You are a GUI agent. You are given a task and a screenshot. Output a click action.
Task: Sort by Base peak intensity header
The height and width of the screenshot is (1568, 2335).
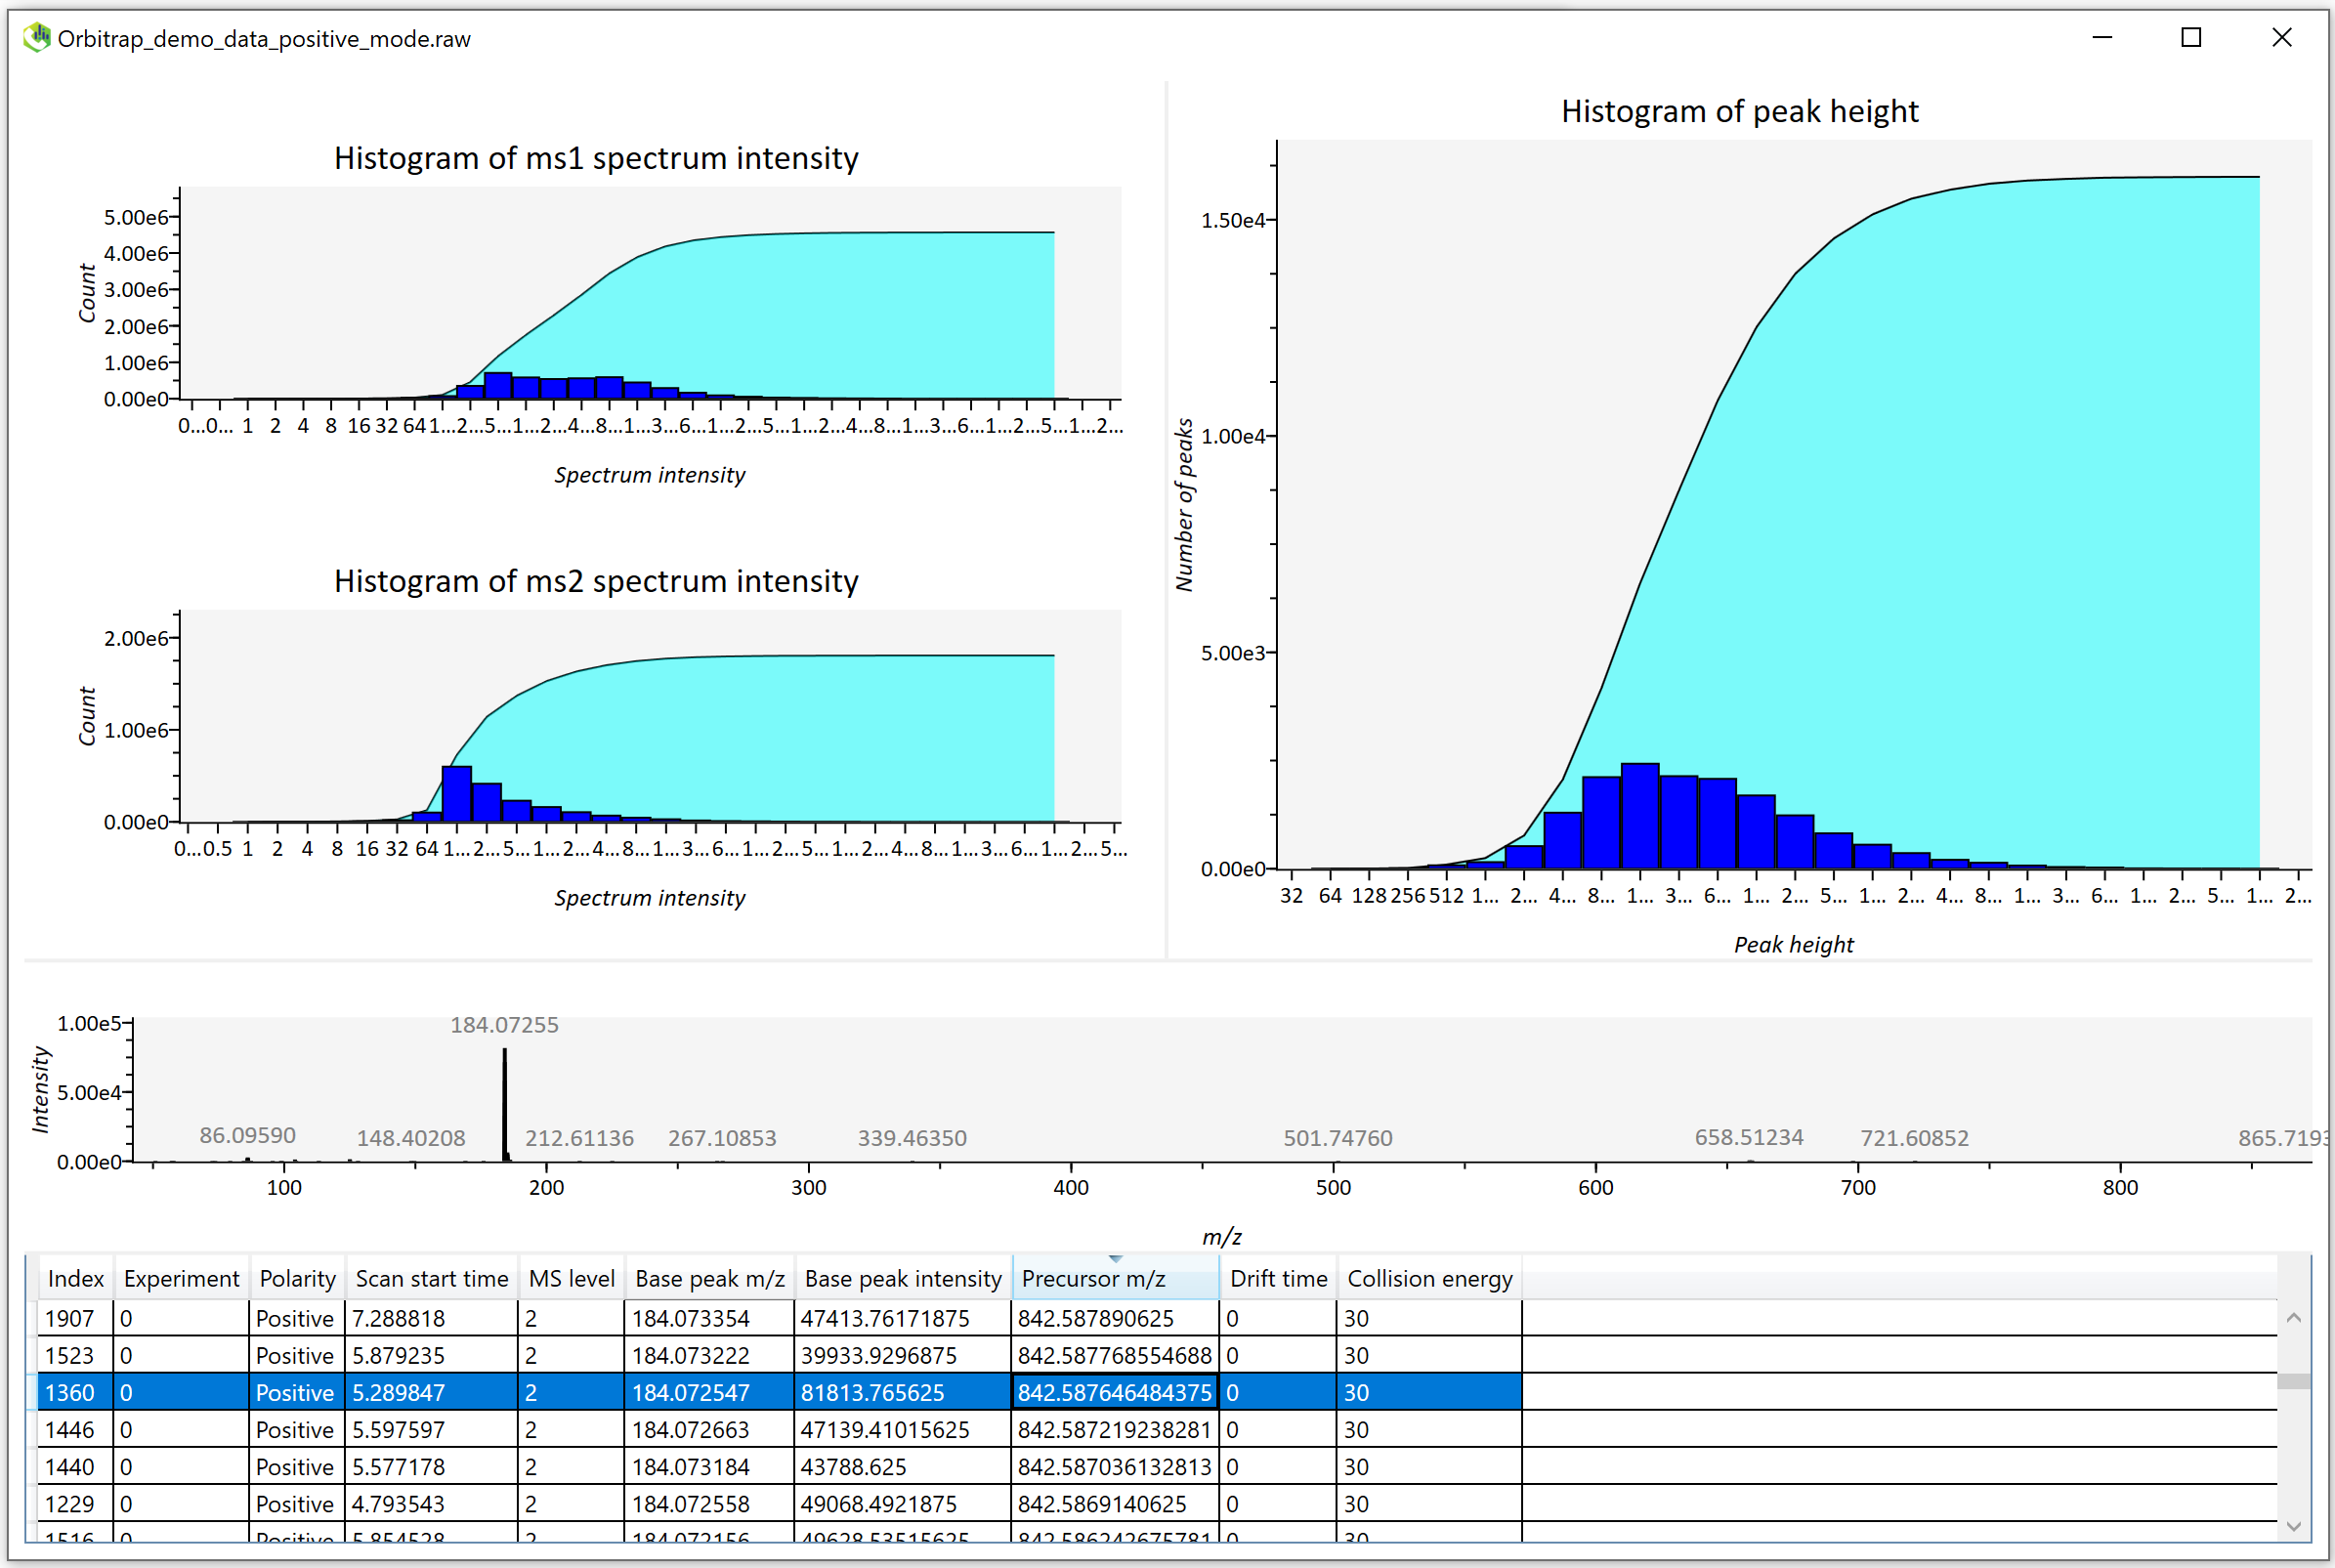(902, 1278)
